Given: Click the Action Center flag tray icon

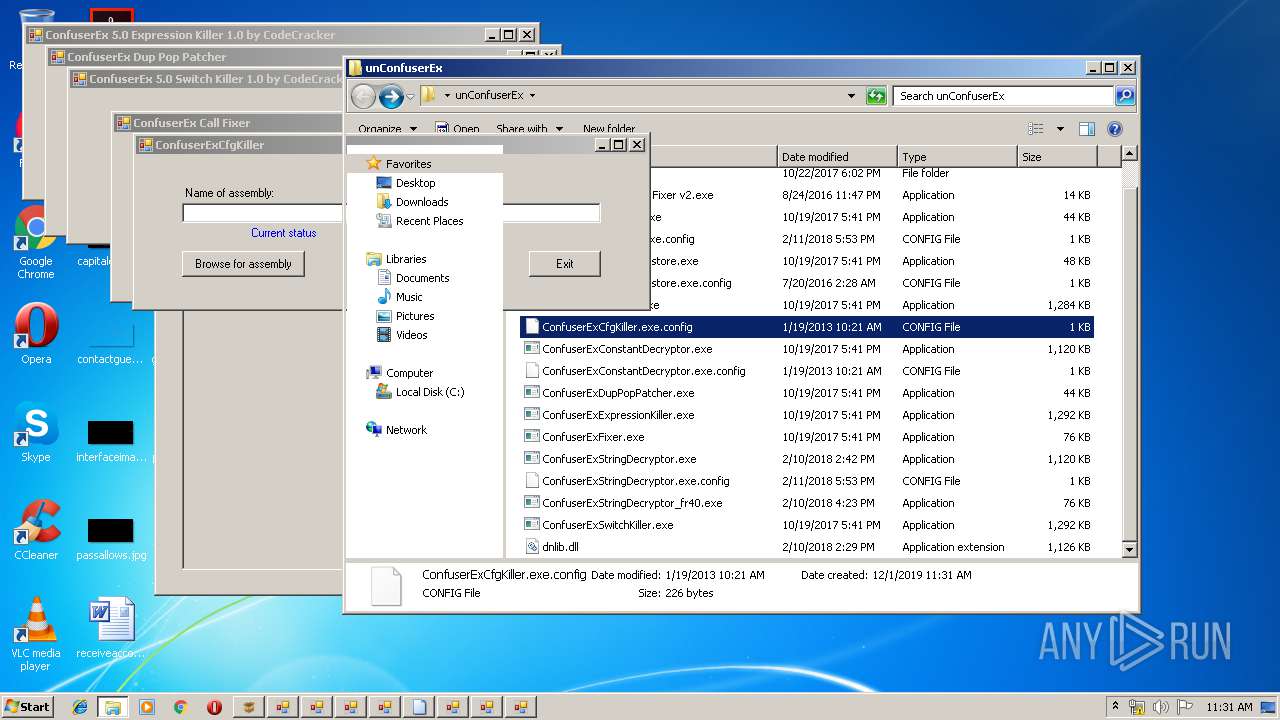Looking at the screenshot, I should coord(1185,707).
